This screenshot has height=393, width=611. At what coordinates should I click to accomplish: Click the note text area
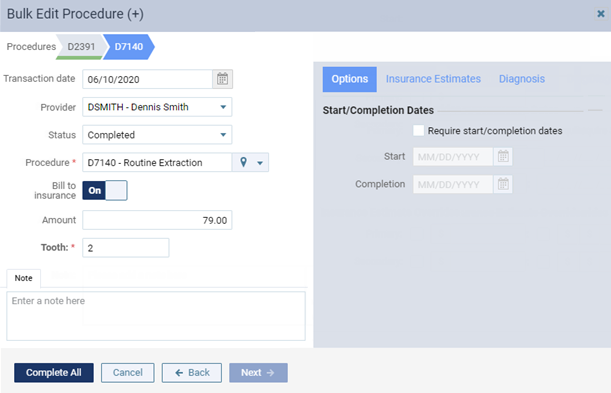(x=156, y=316)
